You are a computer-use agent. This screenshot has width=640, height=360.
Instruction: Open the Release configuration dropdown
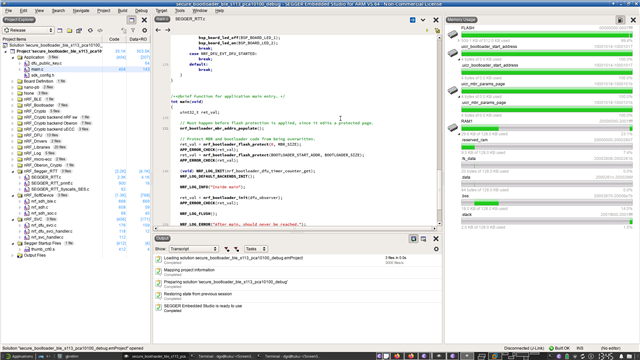[28, 30]
